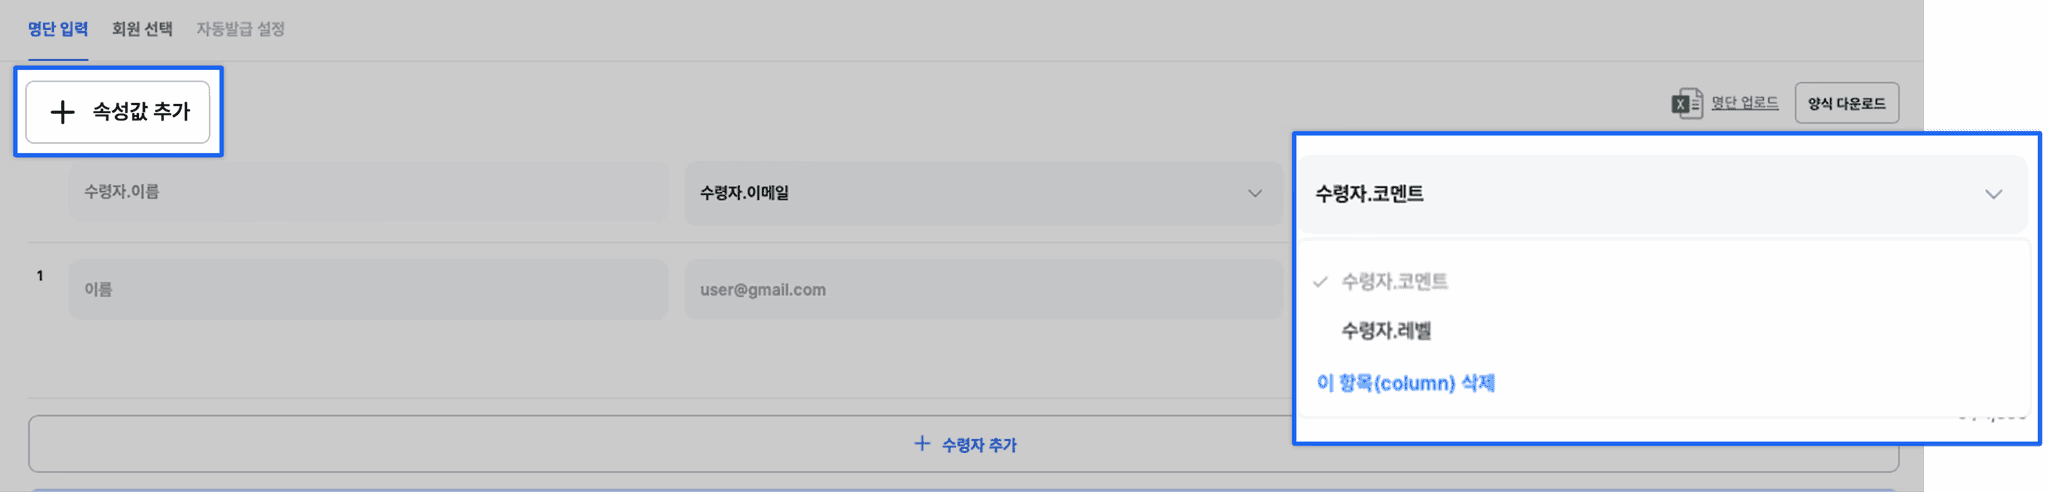The width and height of the screenshot is (2048, 492).
Task: Click the 양식 다운로드 button
Action: (1846, 103)
